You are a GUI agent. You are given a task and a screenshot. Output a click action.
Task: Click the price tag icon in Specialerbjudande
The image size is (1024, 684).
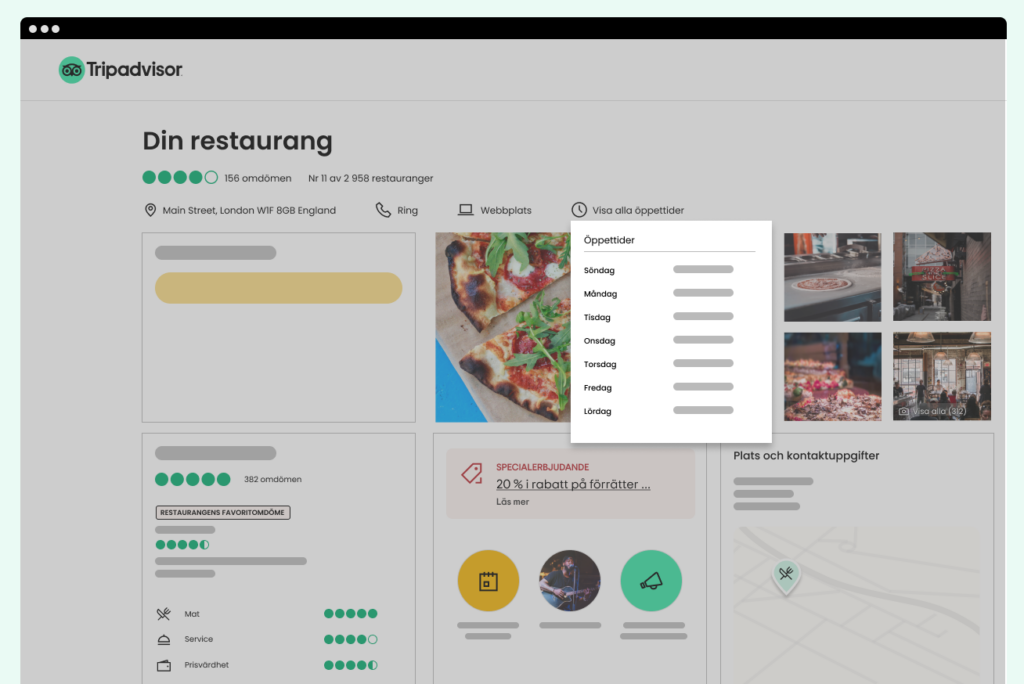pos(472,474)
